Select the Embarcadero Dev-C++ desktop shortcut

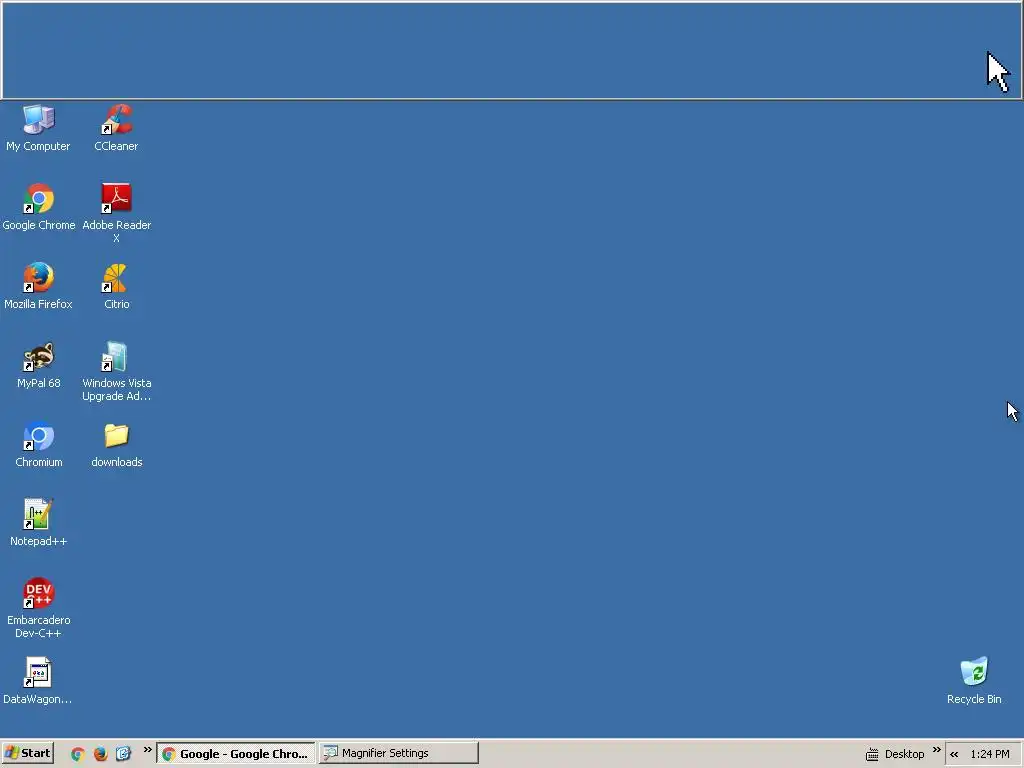pos(39,608)
